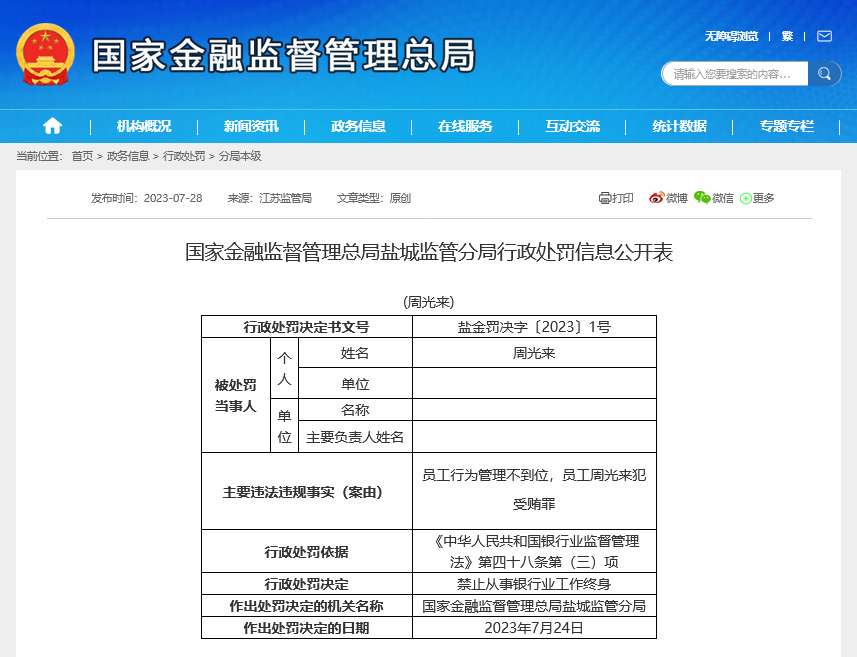Screen dimensions: 857x657
Task: Click the legal basis 银行业监督管理法 cell
Action: [534, 552]
